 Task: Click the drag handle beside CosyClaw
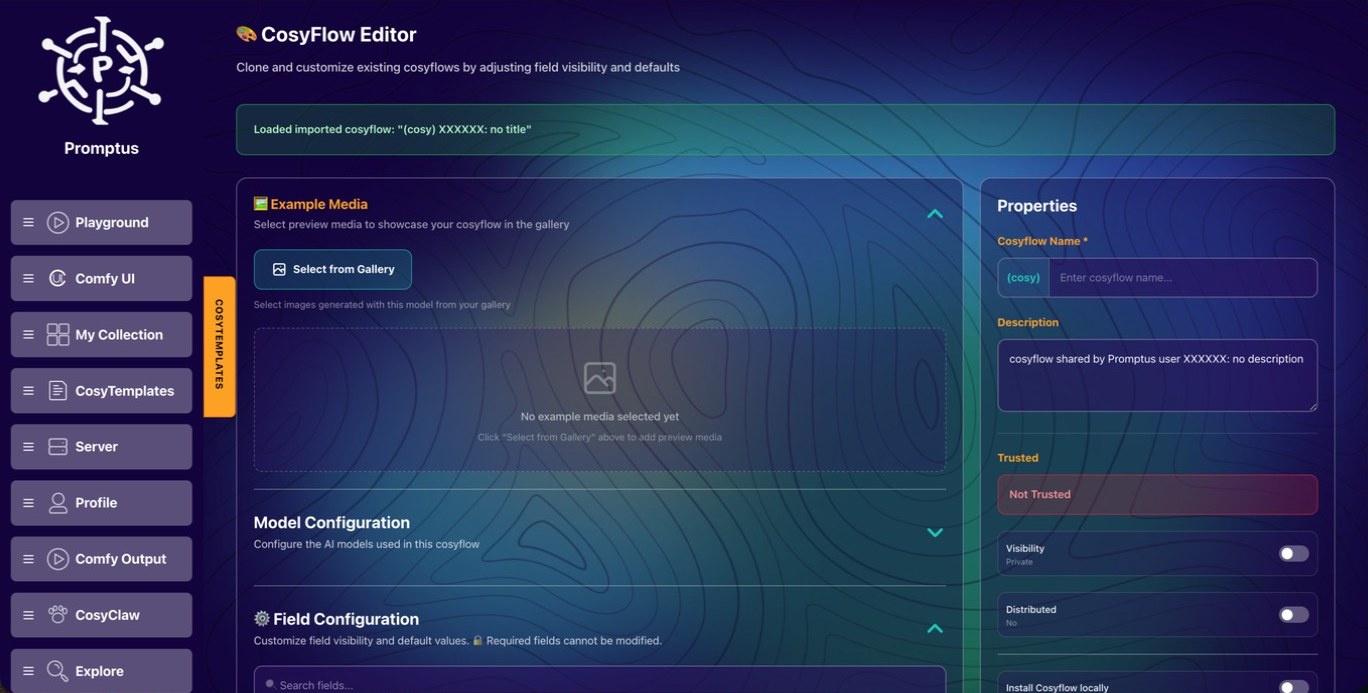click(x=28, y=615)
